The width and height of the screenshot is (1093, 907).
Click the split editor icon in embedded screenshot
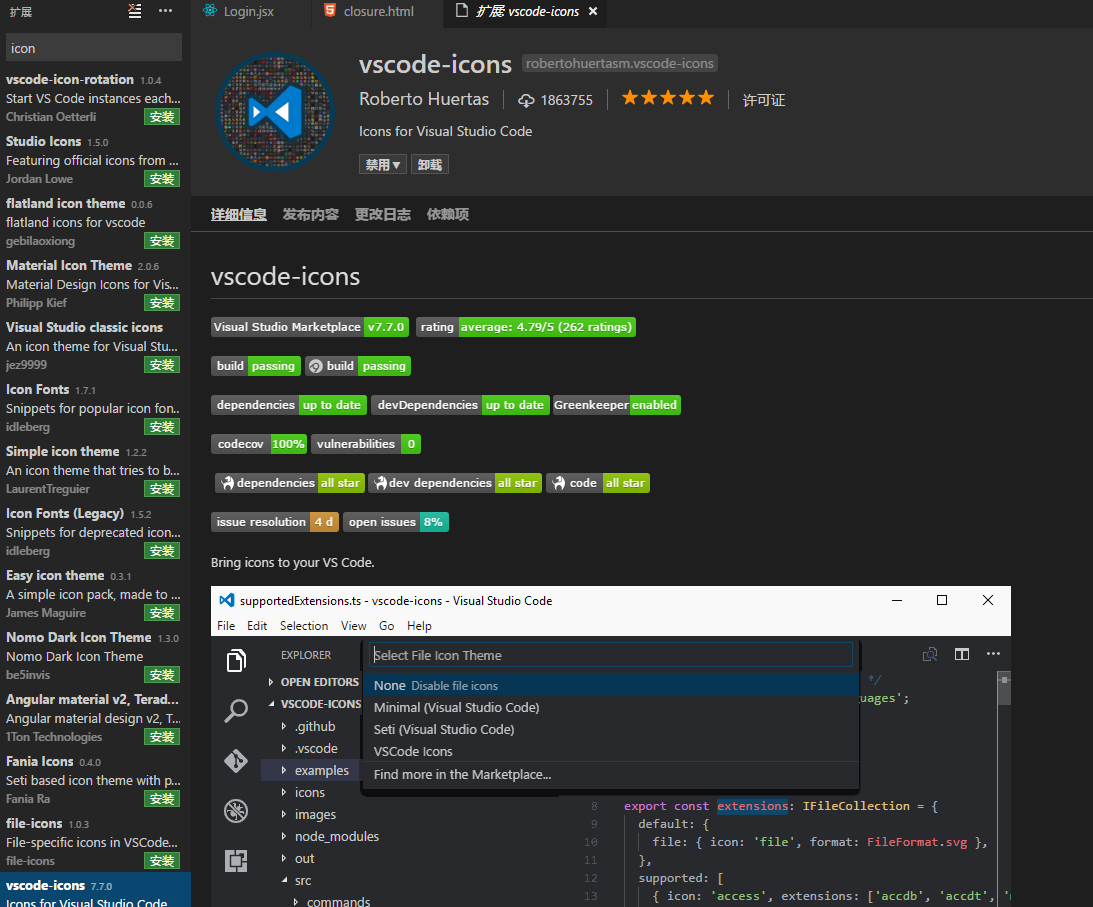tap(962, 654)
